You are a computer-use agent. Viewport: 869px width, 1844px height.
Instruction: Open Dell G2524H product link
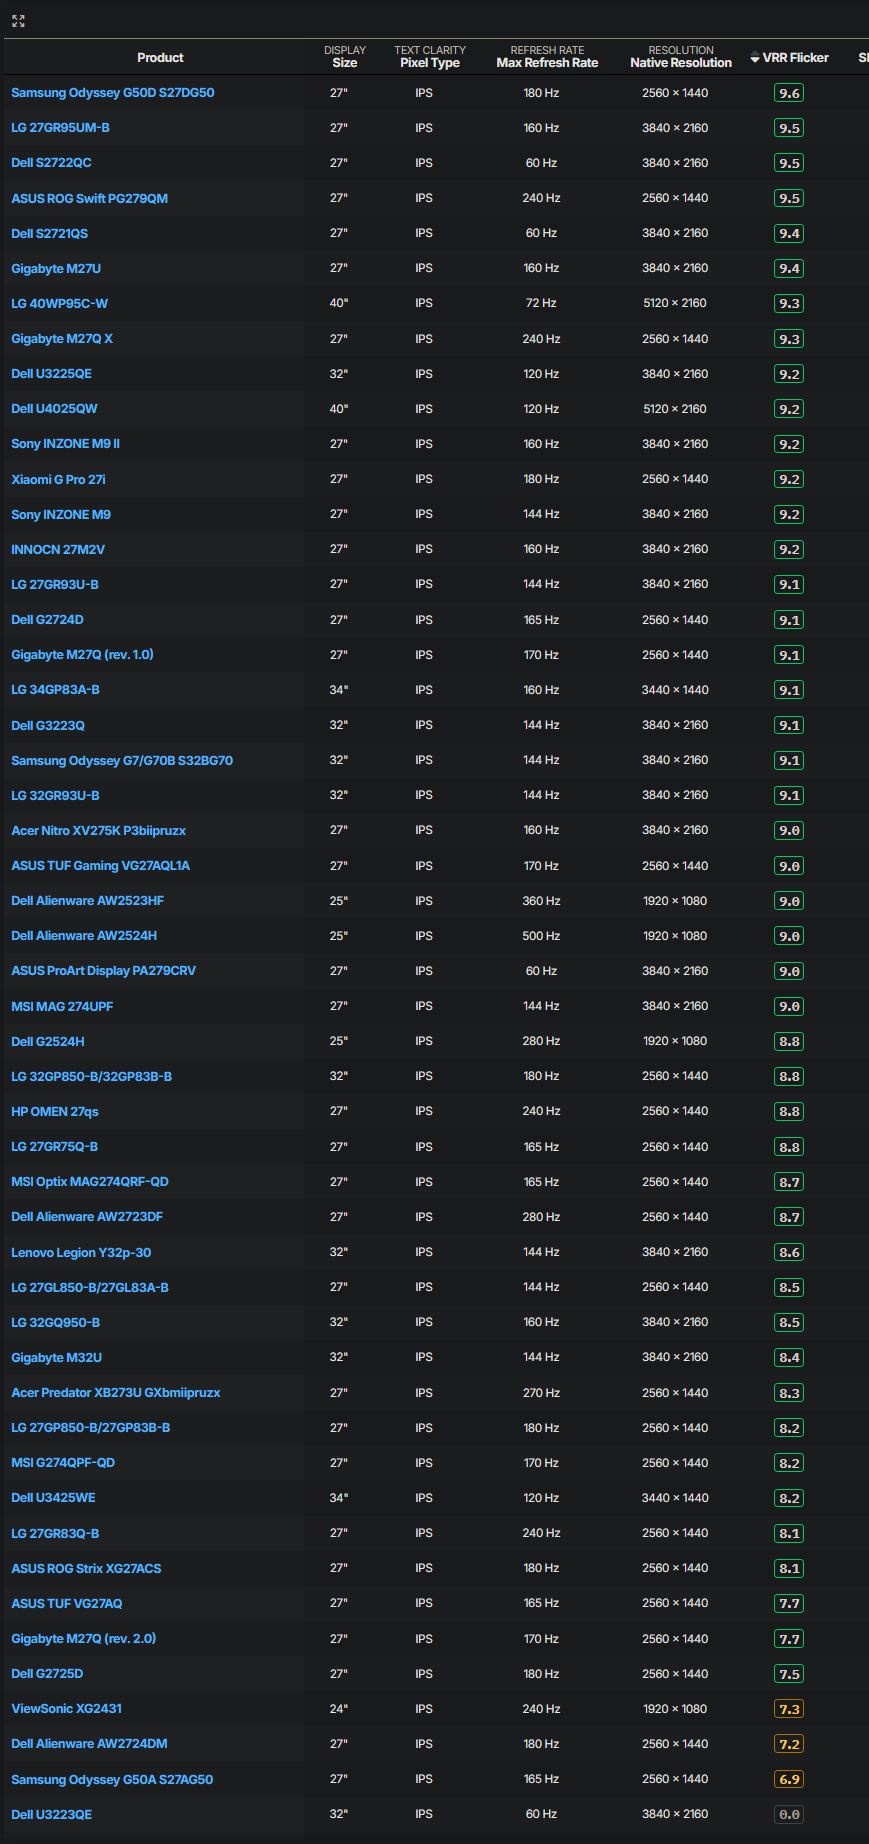(x=48, y=1041)
